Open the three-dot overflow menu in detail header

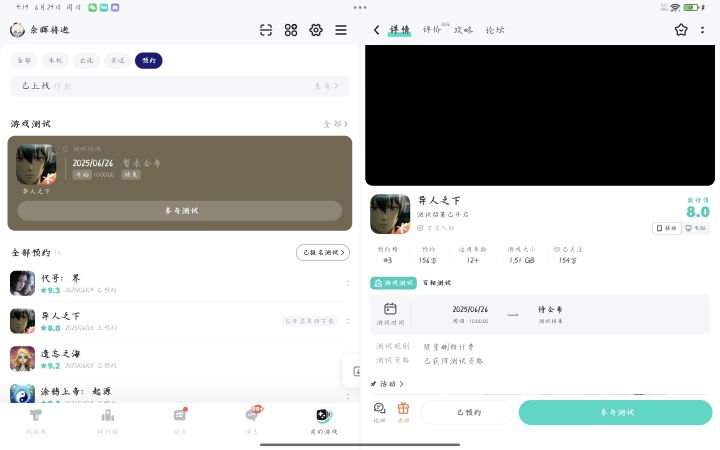(x=703, y=30)
